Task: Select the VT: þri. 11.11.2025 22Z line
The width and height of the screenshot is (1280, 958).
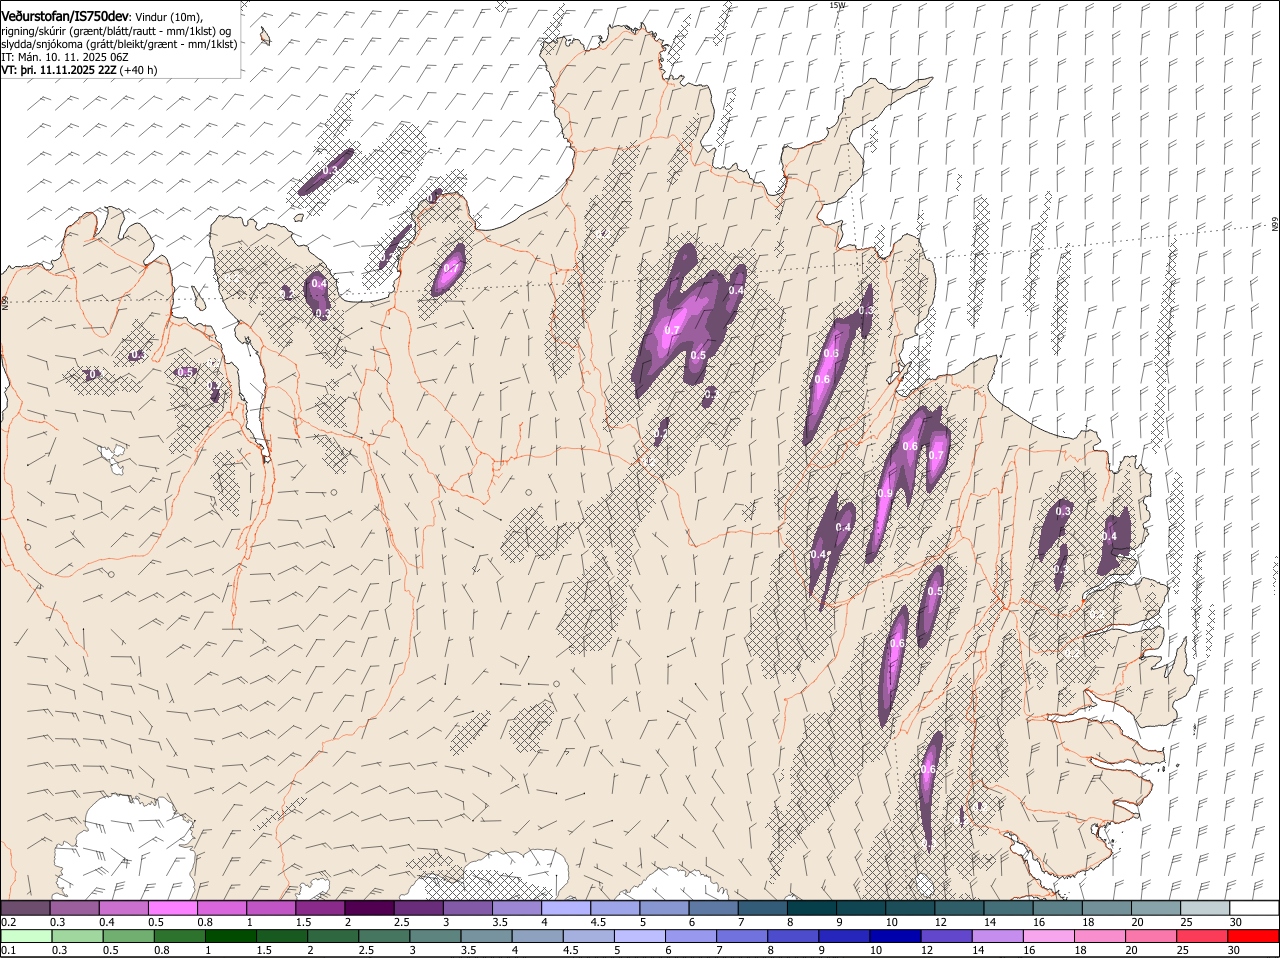Action: click(79, 71)
